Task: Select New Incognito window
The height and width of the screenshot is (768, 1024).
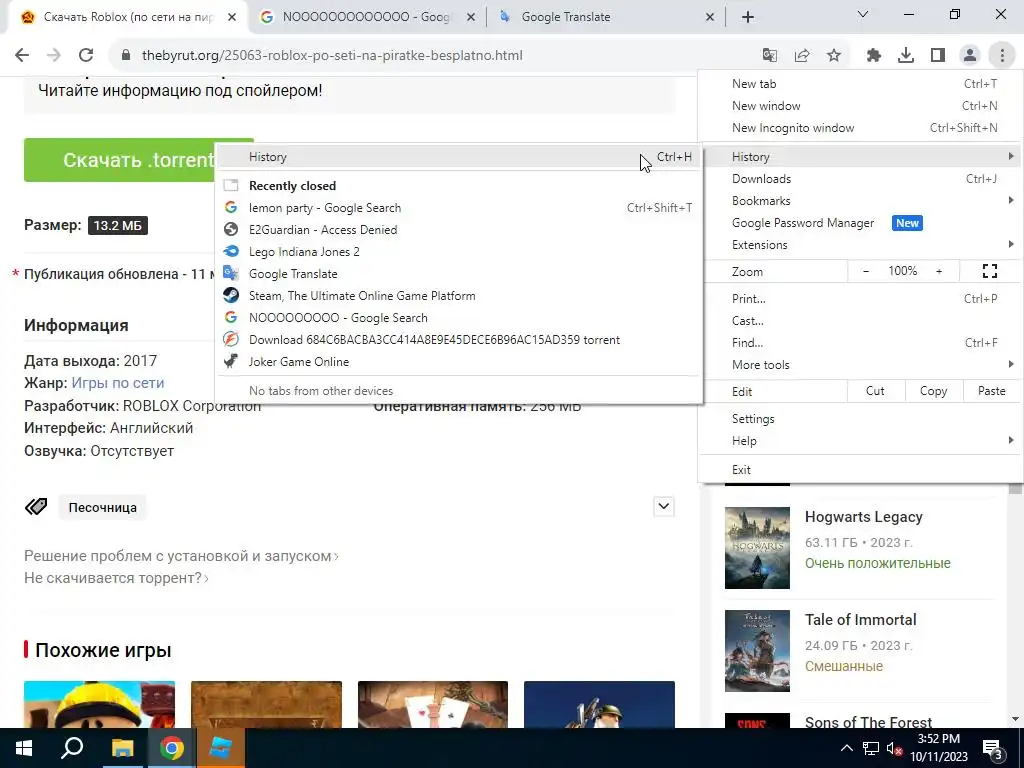Action: point(860,128)
